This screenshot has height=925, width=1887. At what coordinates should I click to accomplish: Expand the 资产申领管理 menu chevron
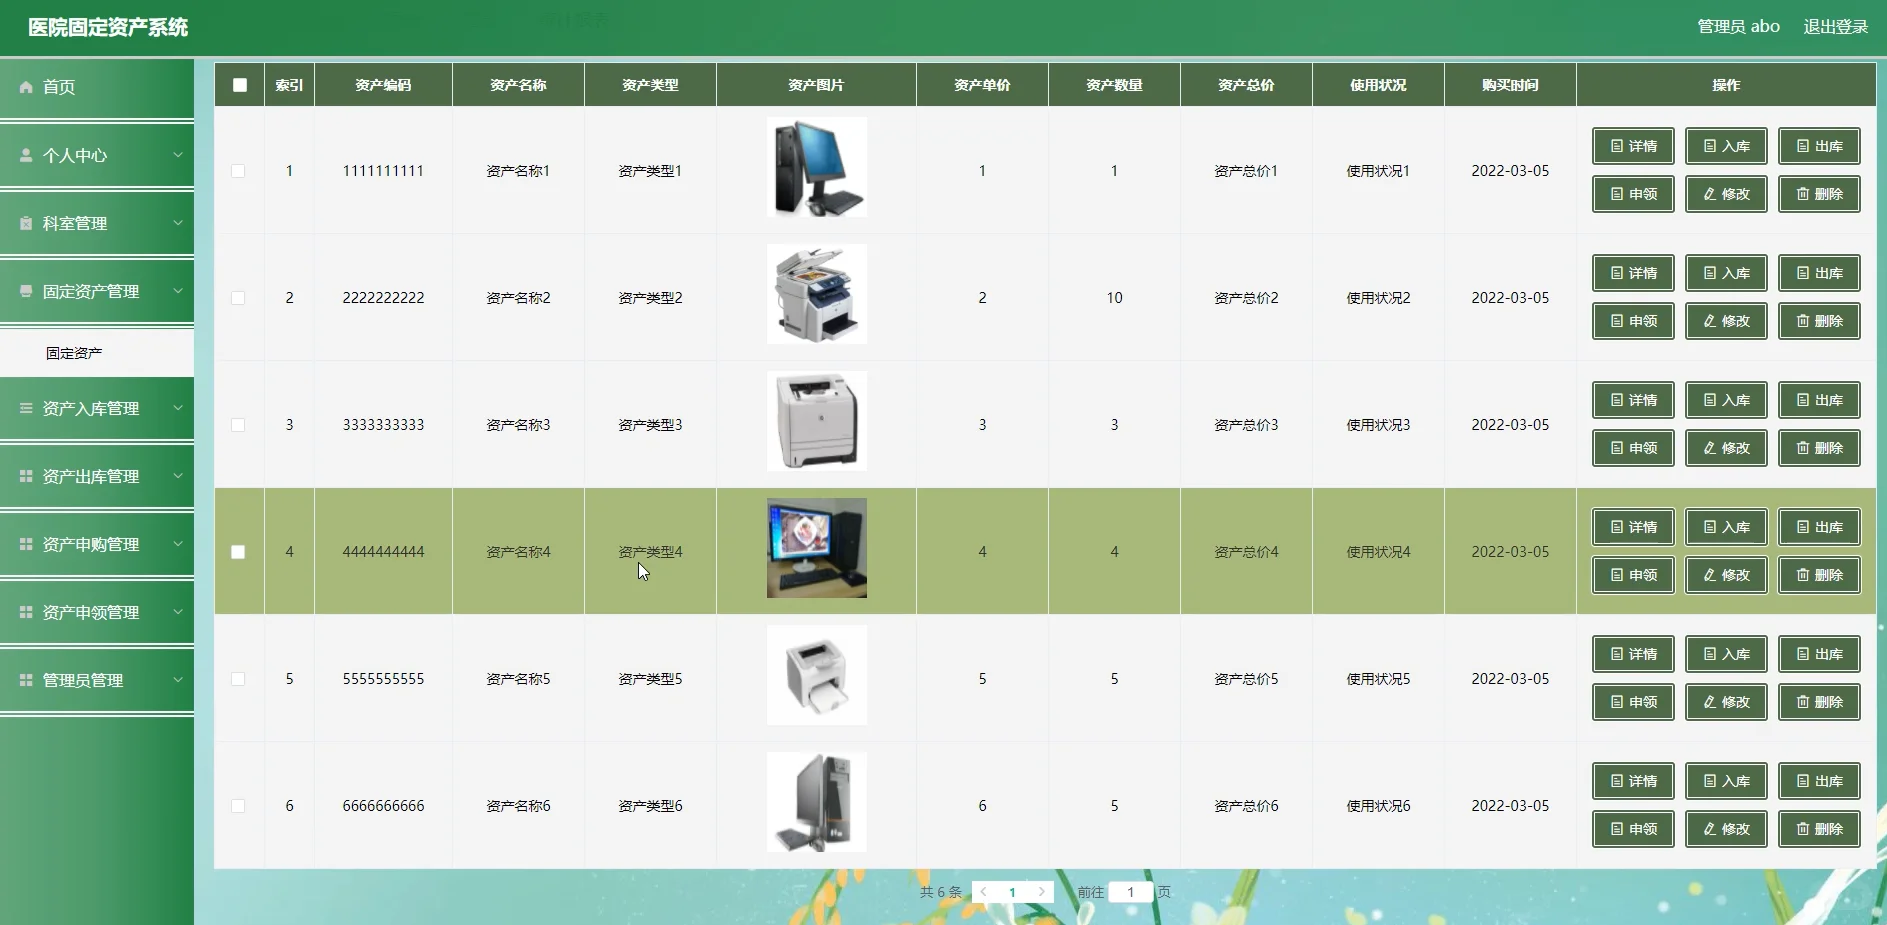(x=178, y=612)
